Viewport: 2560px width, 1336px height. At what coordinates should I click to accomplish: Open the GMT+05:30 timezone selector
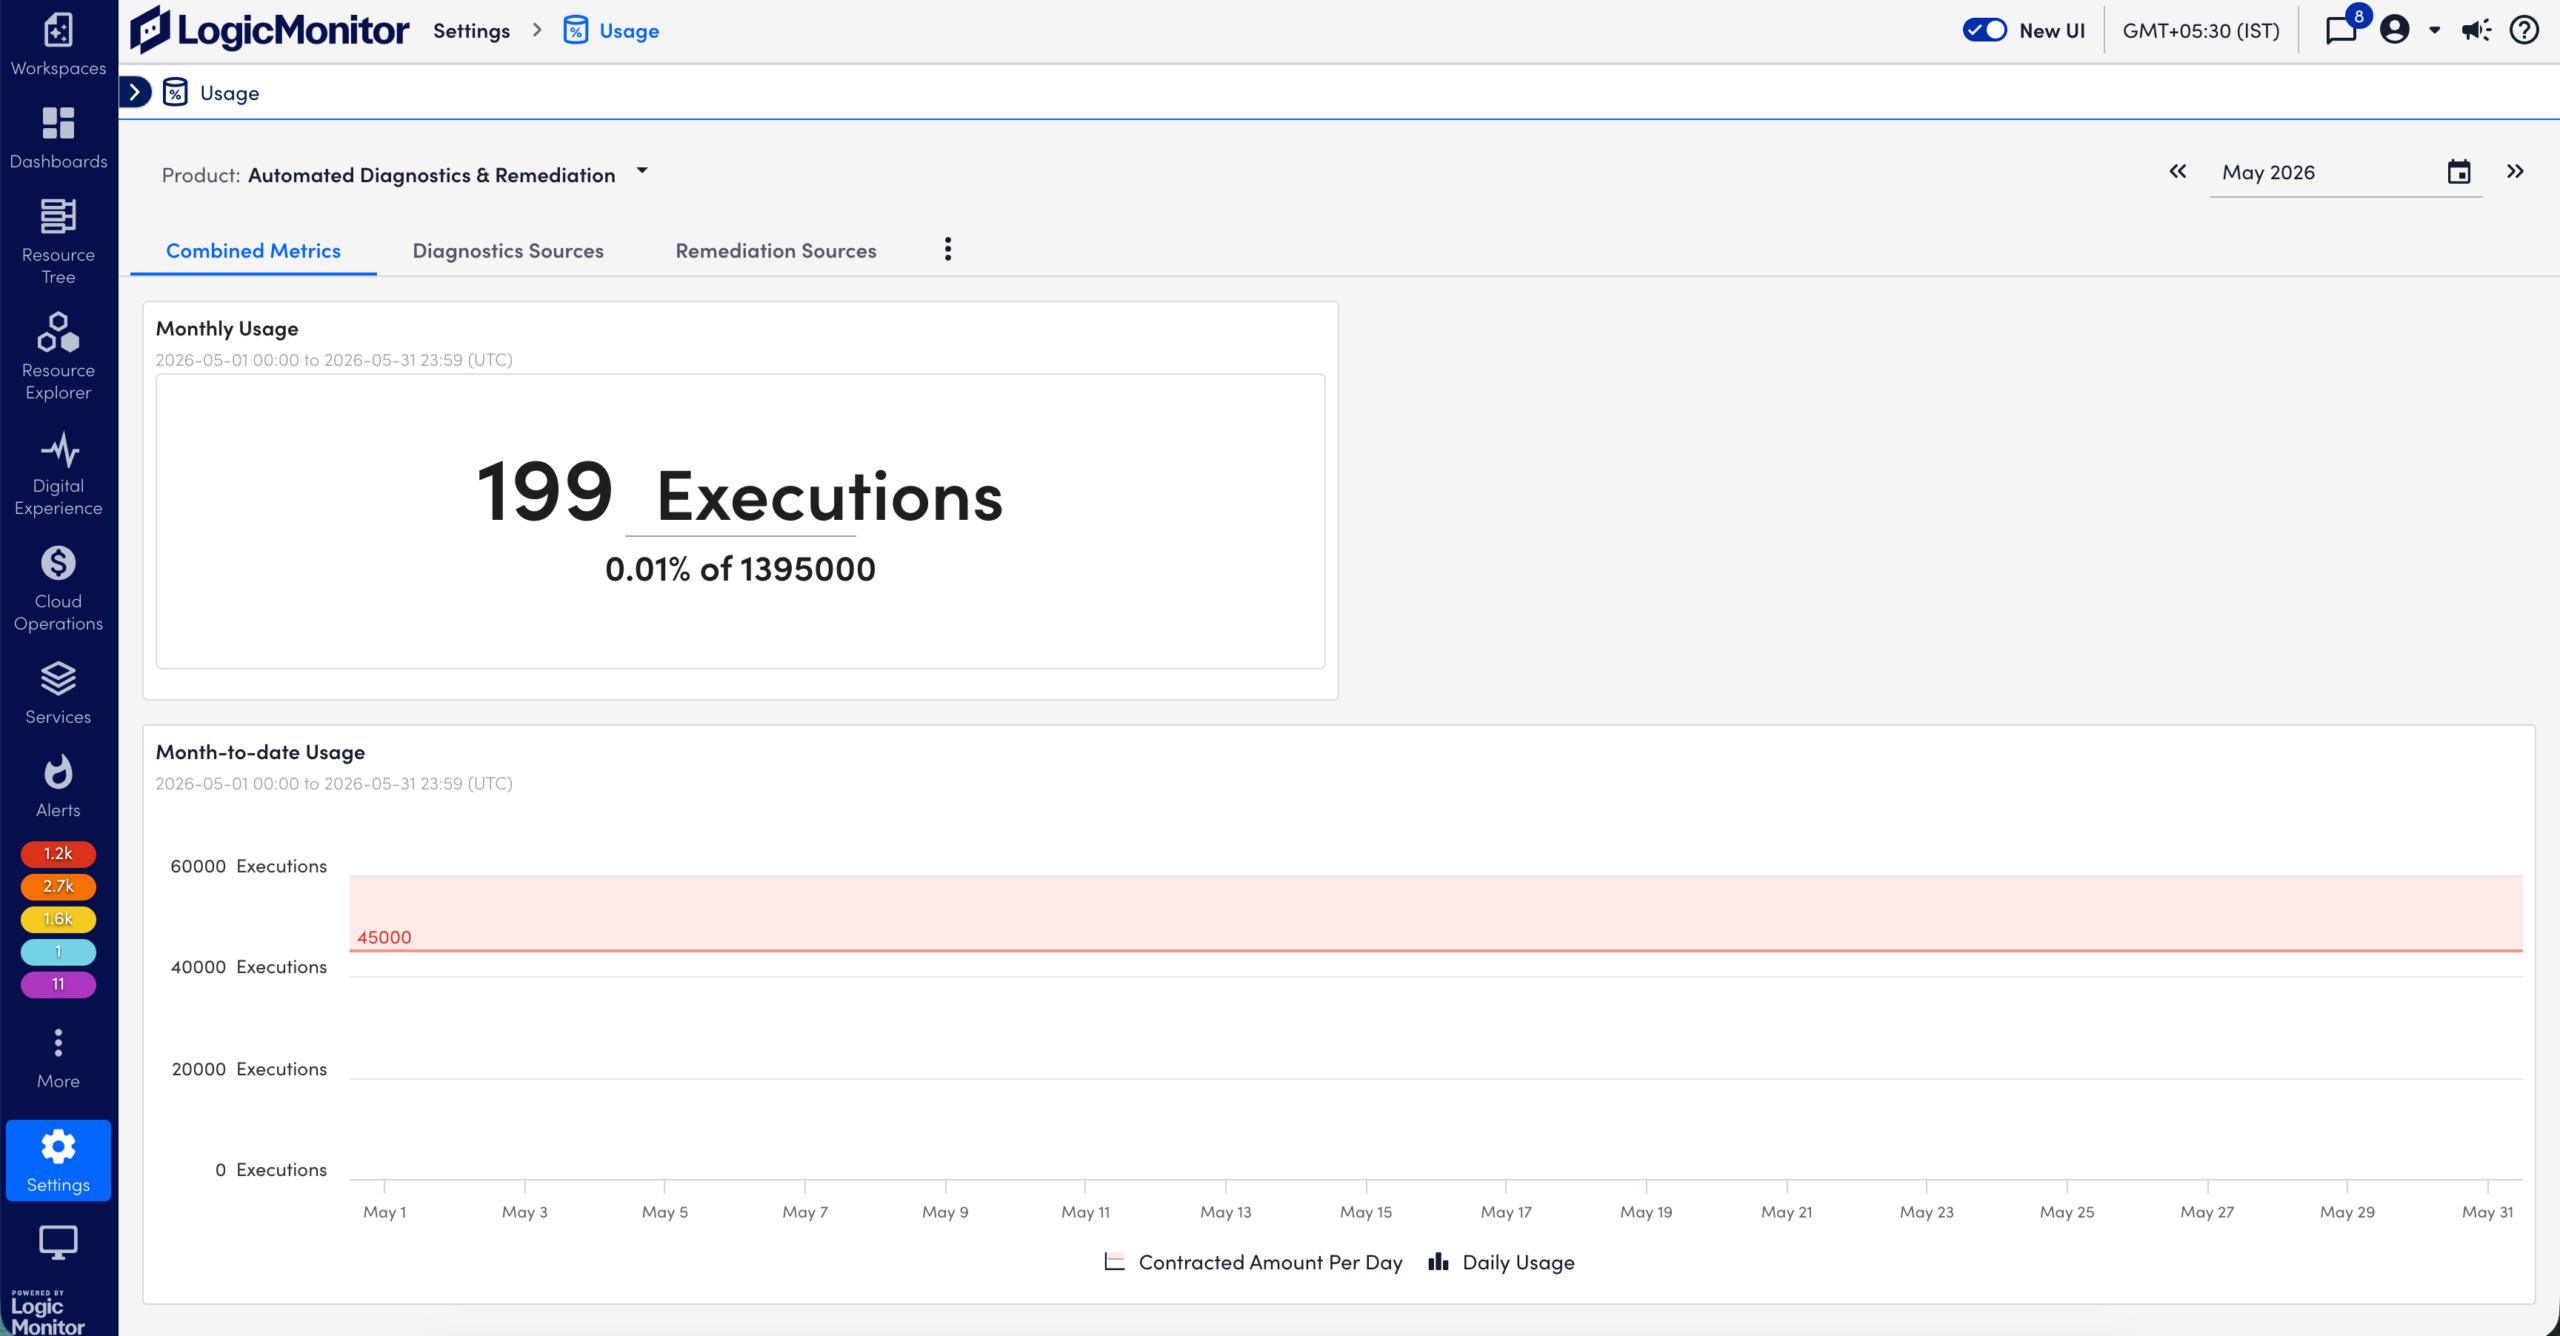(x=2201, y=30)
